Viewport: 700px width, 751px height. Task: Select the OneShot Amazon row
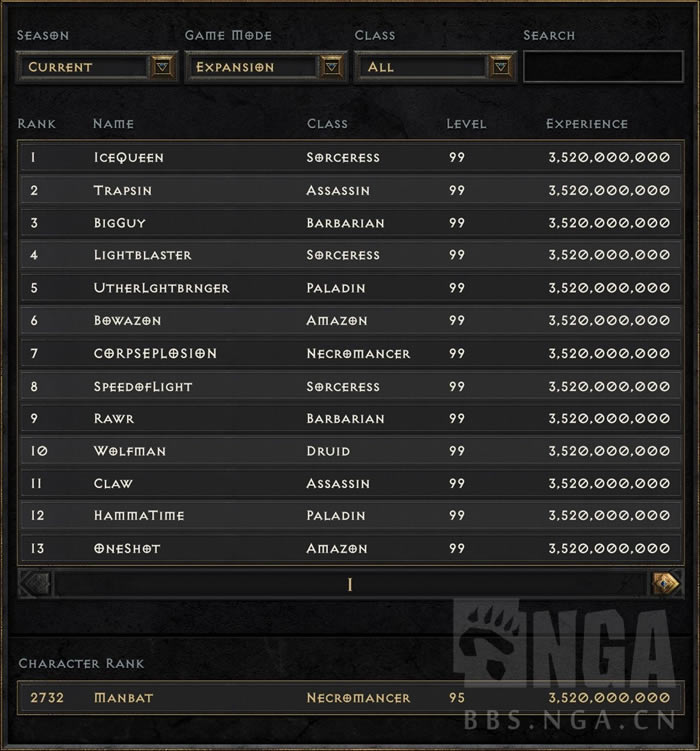[349, 548]
